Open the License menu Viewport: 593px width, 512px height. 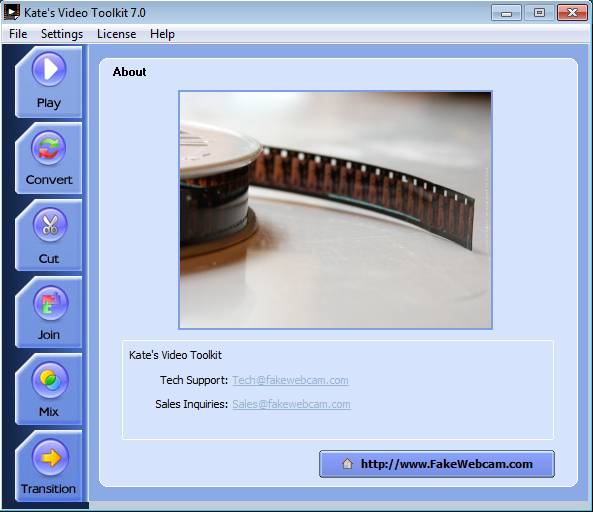[116, 34]
